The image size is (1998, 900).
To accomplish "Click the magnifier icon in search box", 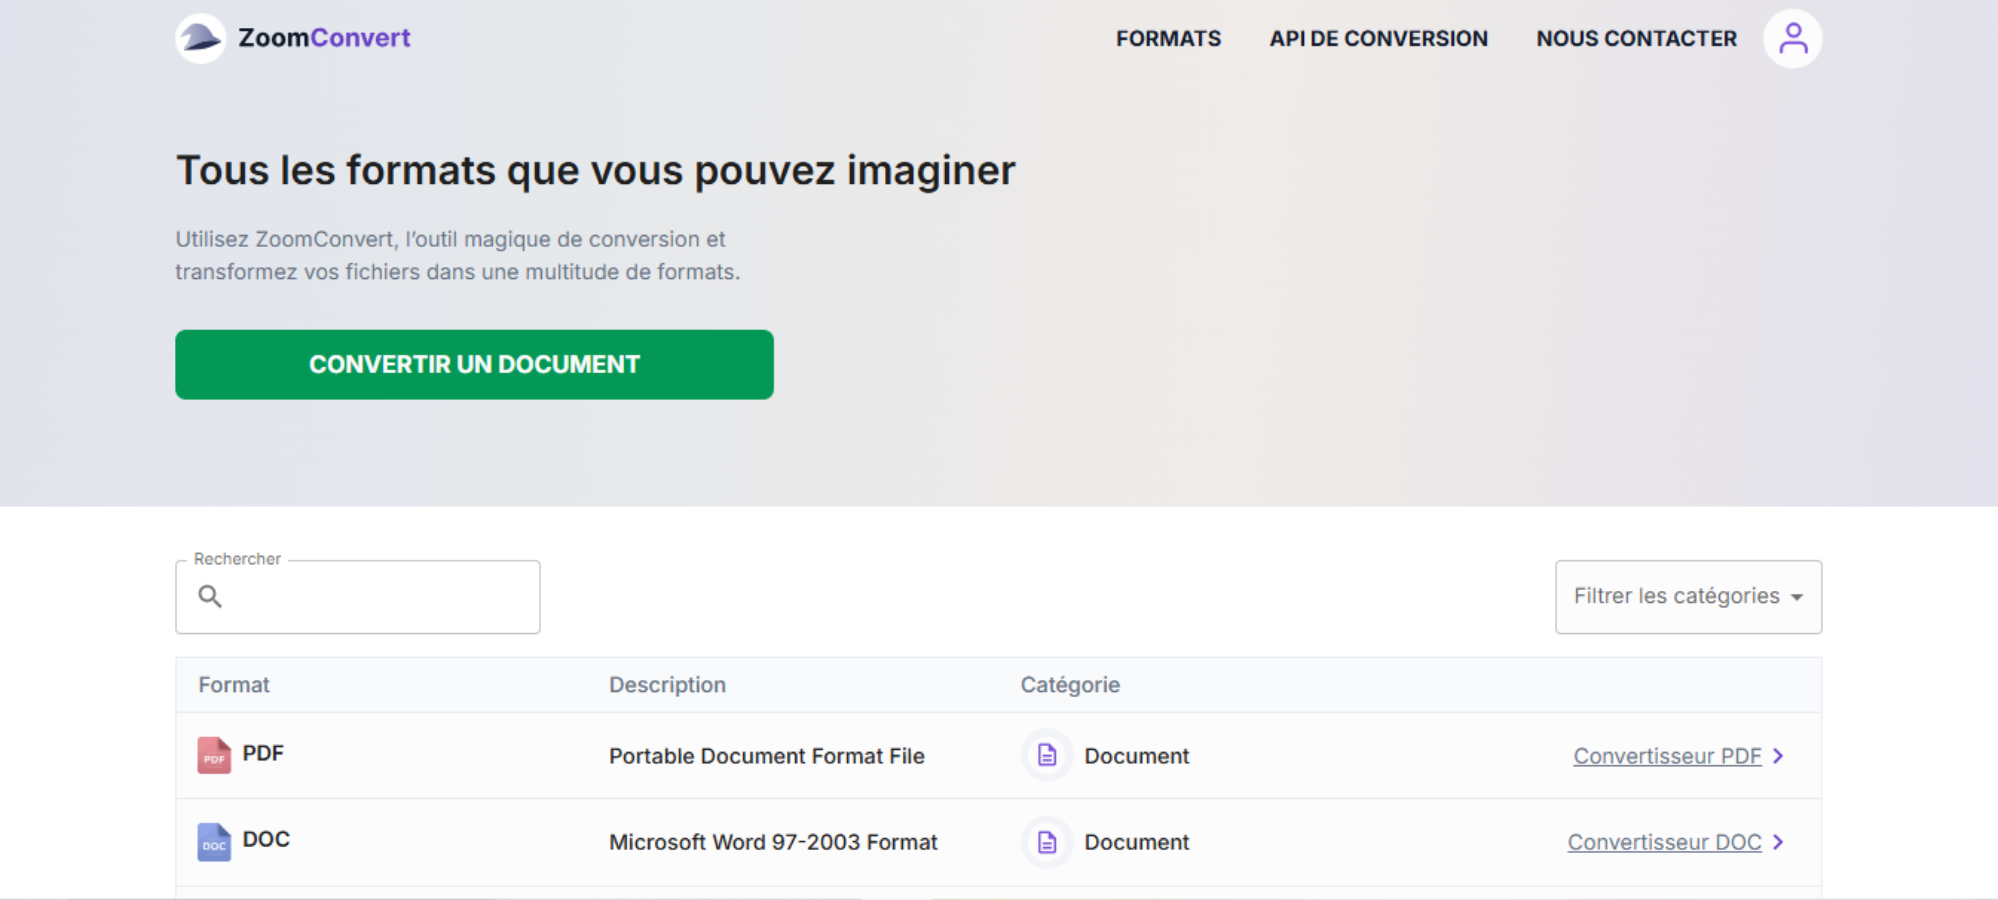I will [x=210, y=596].
